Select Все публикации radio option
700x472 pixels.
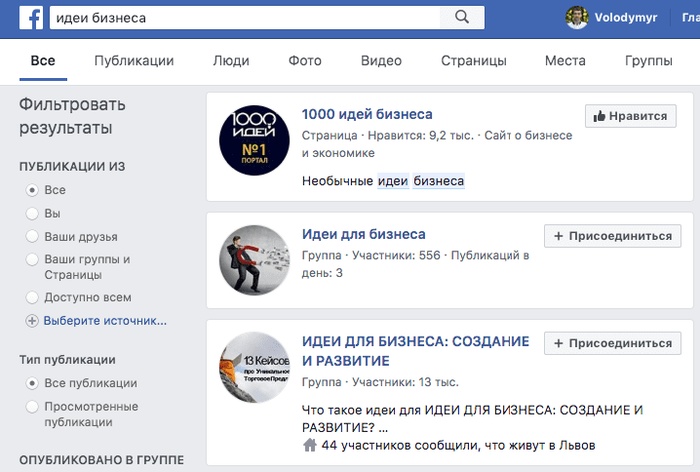coord(32,383)
